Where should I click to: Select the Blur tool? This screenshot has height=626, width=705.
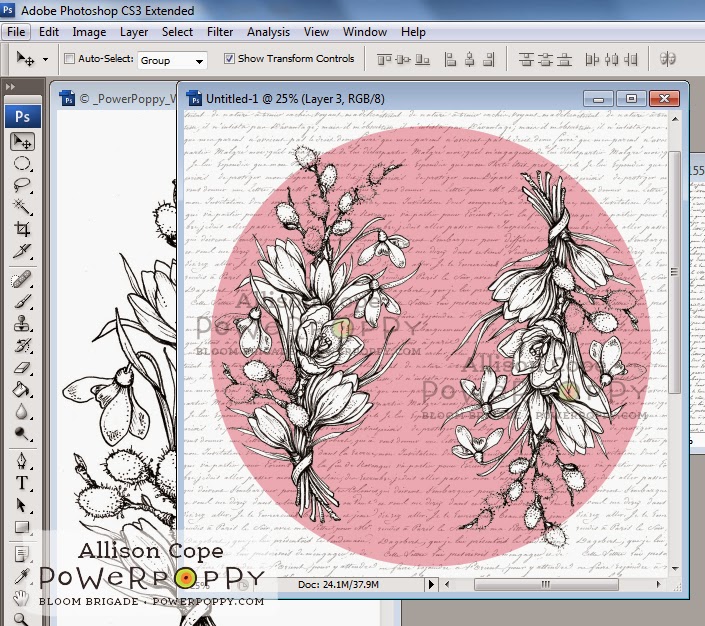point(22,411)
